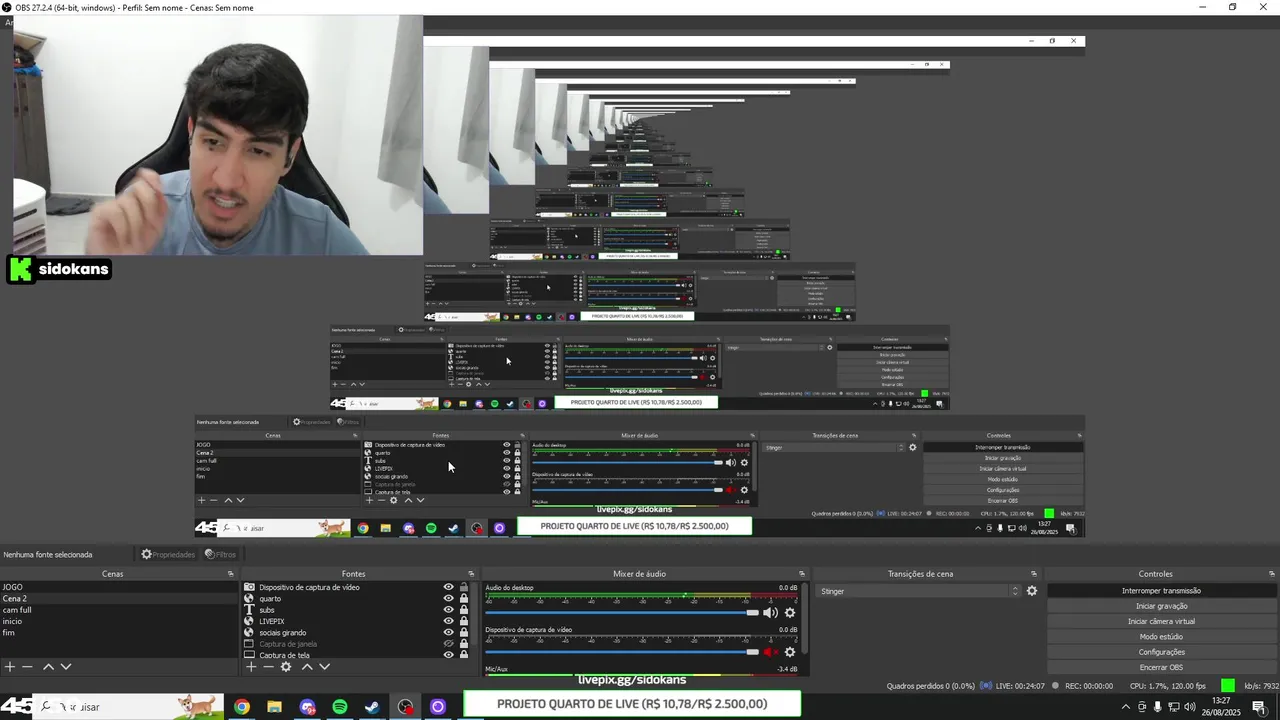Screen dimensions: 1280x720
Task: Select the Cena 2 scene
Action: click(x=118, y=599)
